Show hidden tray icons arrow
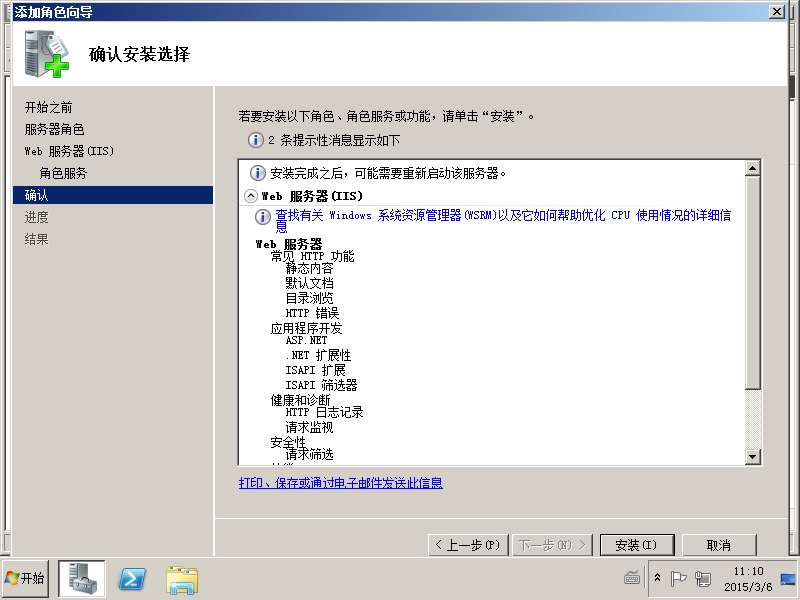The width and height of the screenshot is (800, 600). pos(657,578)
